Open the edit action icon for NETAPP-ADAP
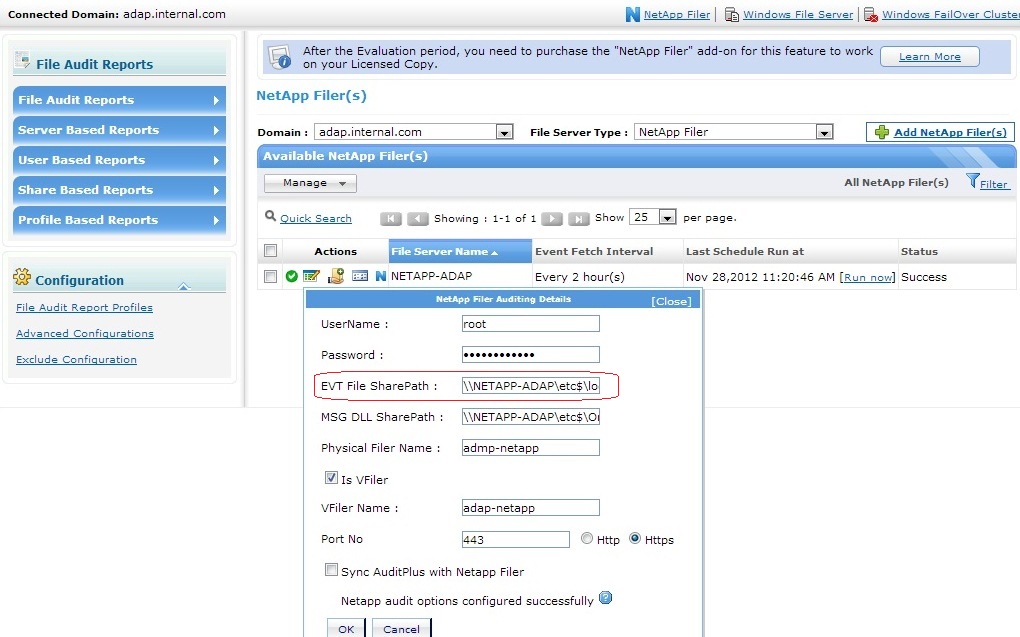Viewport: 1020px width, 637px height. 311,275
